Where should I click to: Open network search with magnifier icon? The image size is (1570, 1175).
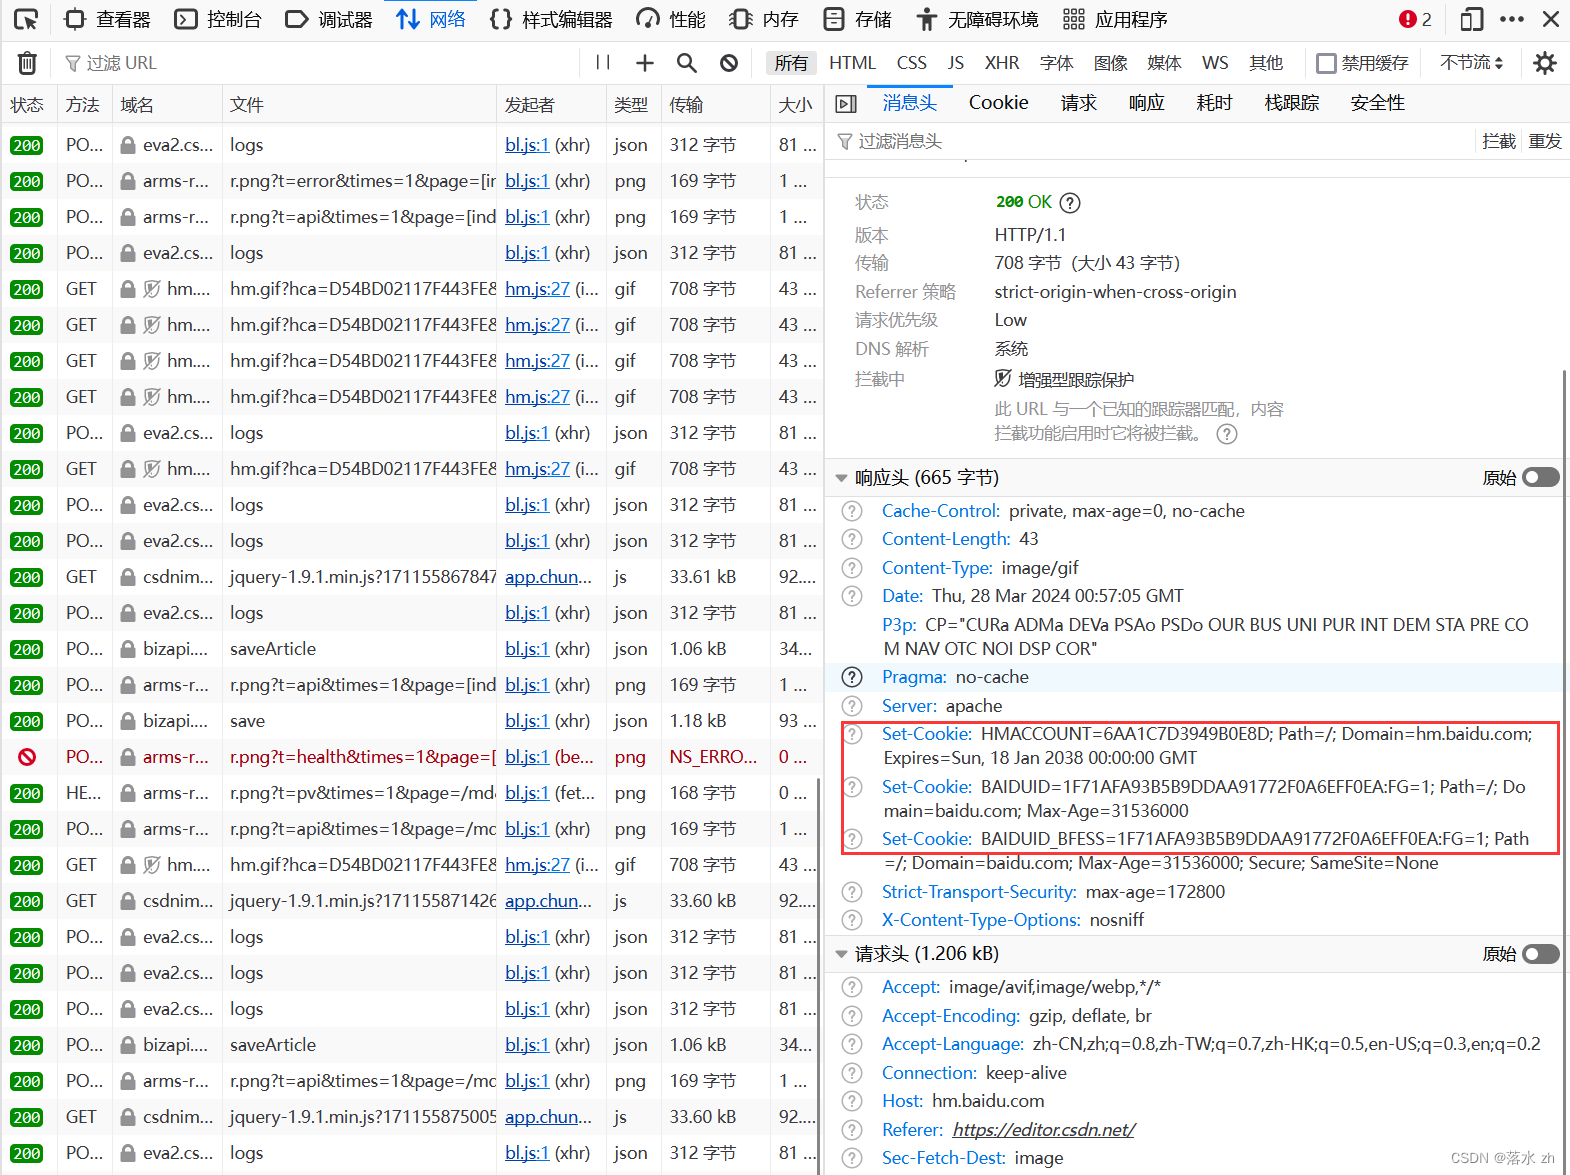(687, 63)
